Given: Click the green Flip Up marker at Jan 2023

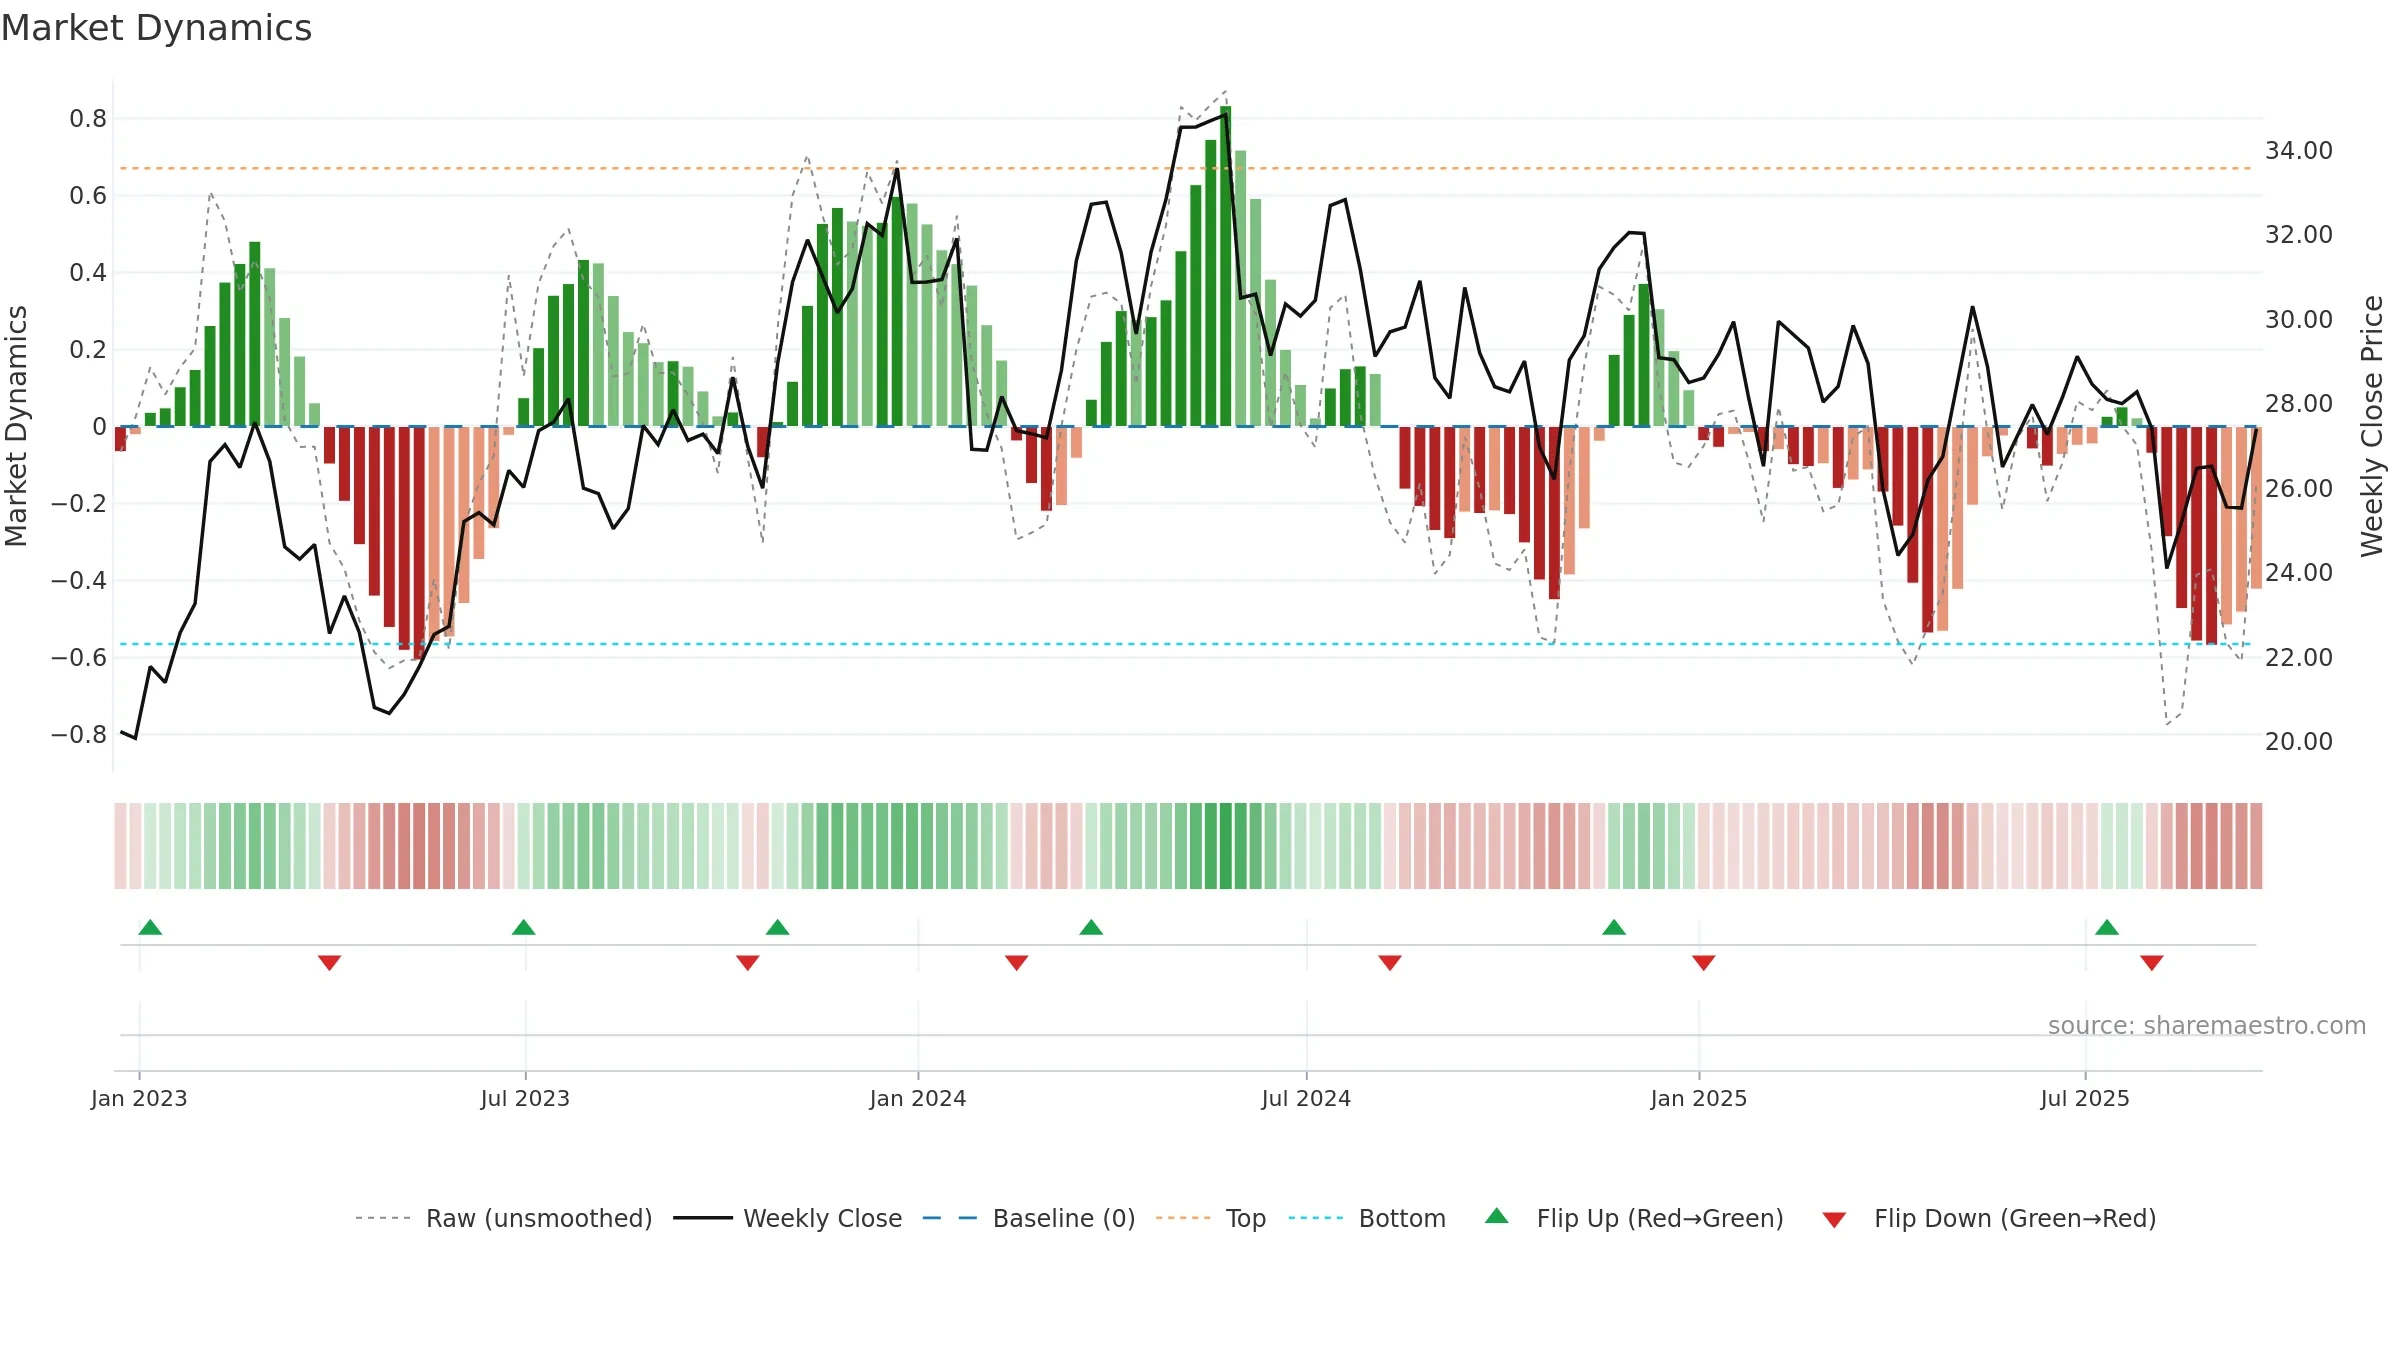Looking at the screenshot, I should (x=150, y=927).
